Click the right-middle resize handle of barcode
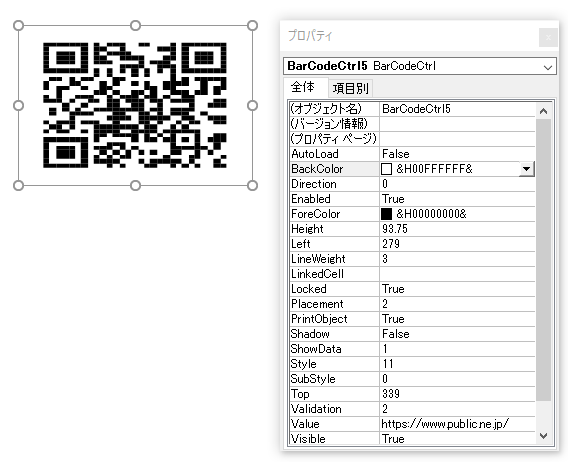Image resolution: width=568 pixels, height=462 pixels. (252, 105)
